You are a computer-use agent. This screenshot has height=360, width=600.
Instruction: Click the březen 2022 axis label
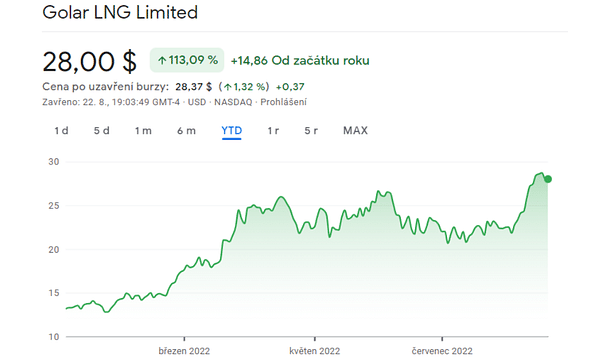point(184,351)
